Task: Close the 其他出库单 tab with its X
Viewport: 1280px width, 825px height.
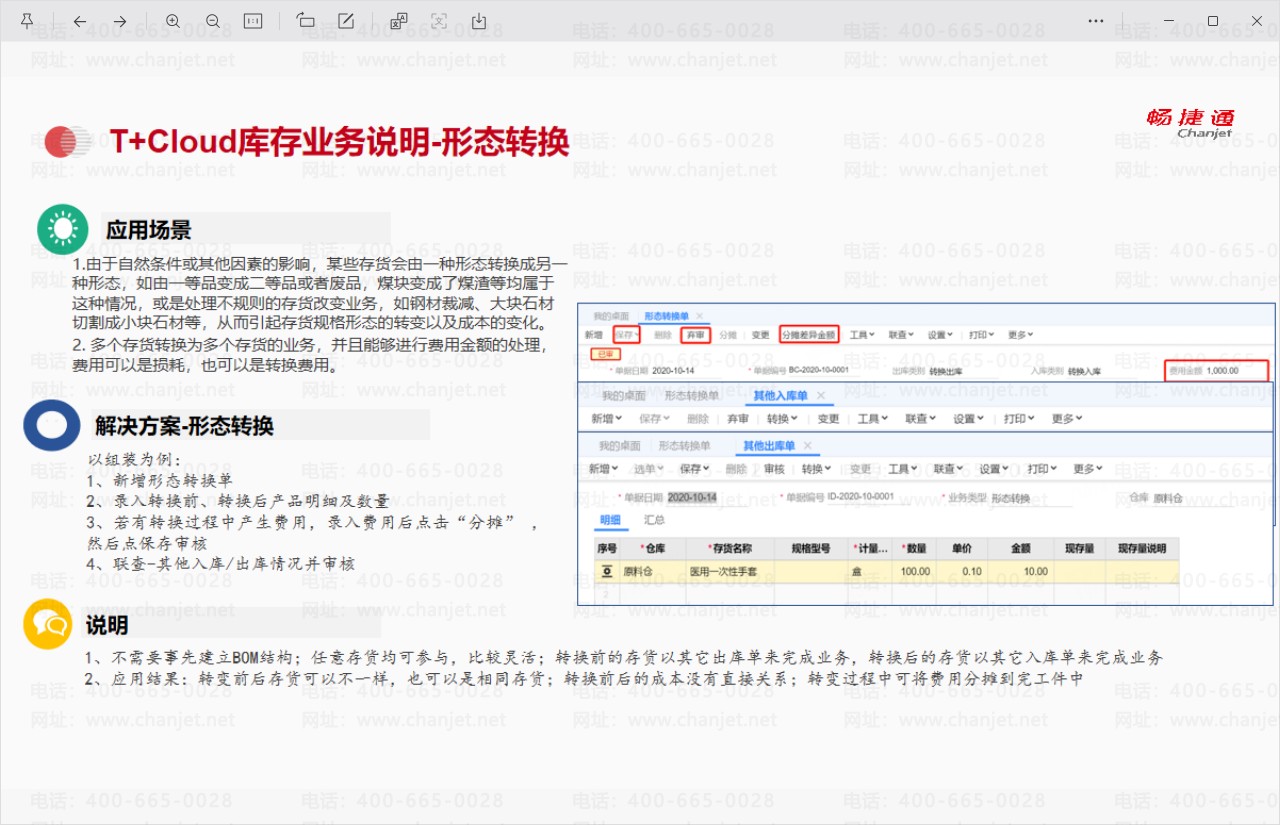Action: [x=807, y=445]
